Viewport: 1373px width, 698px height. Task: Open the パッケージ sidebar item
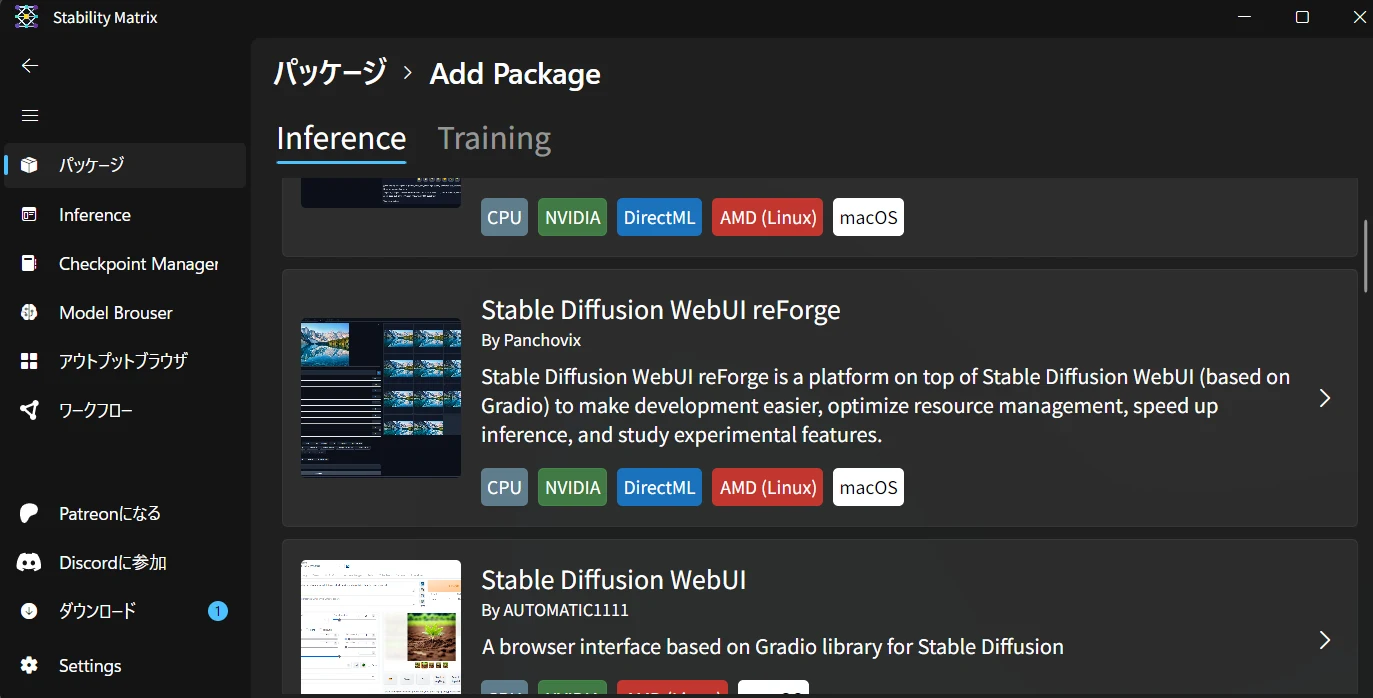125,165
